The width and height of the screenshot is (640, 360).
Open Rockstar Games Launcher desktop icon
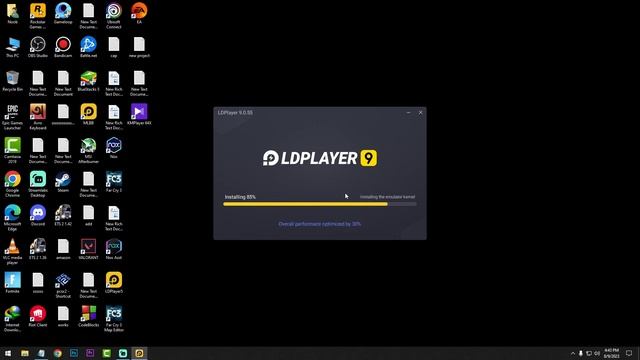38,16
